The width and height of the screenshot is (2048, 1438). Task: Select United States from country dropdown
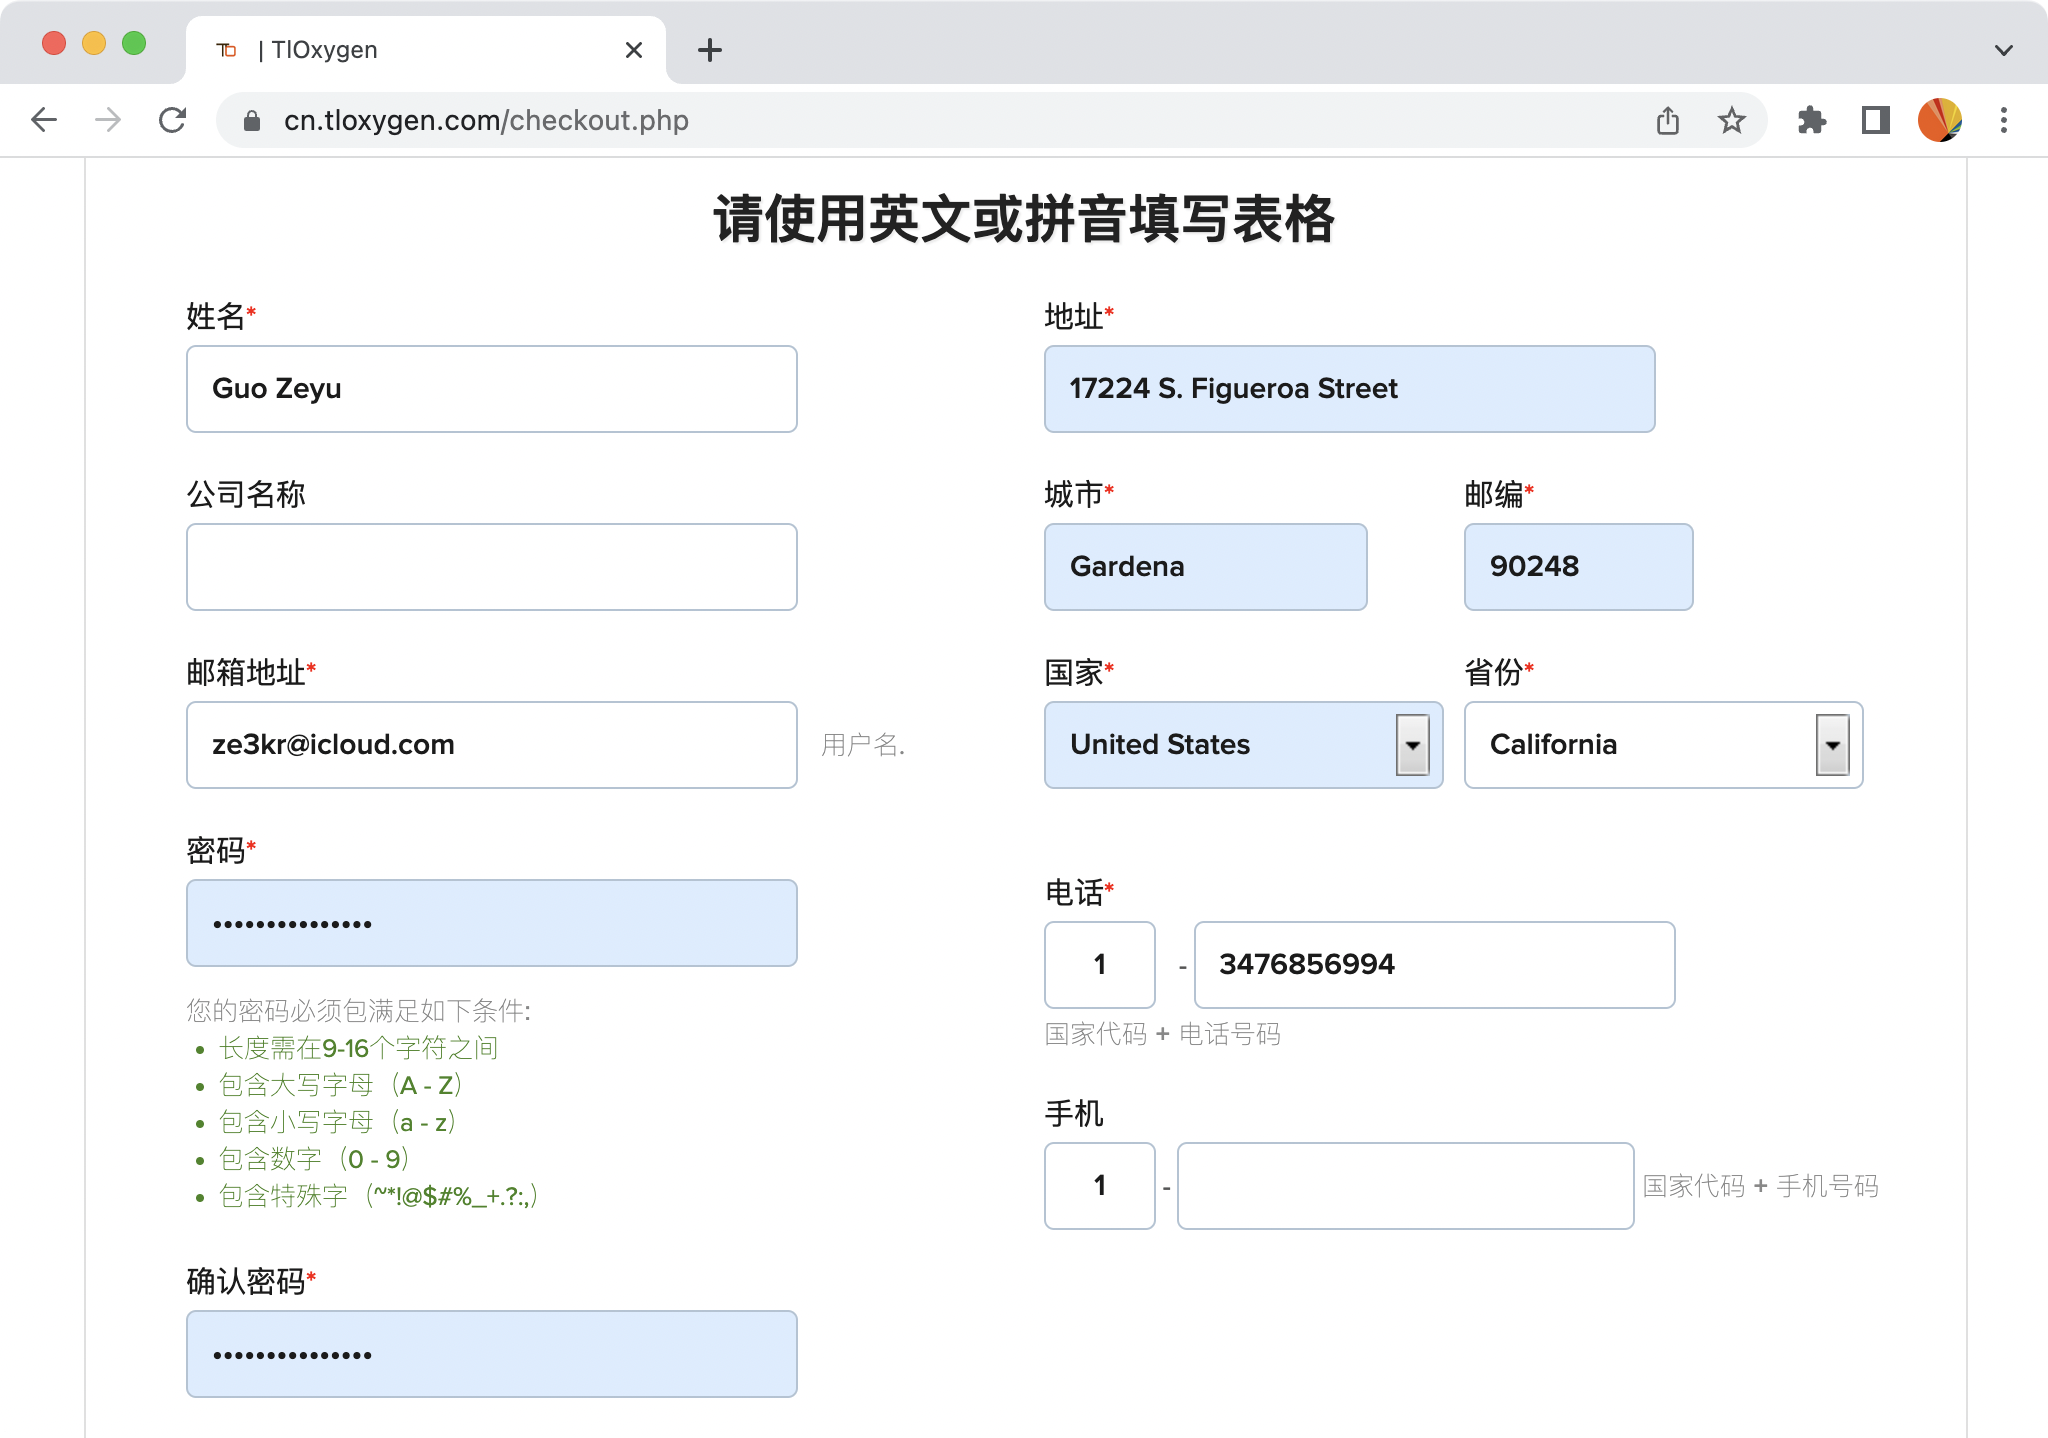point(1237,744)
